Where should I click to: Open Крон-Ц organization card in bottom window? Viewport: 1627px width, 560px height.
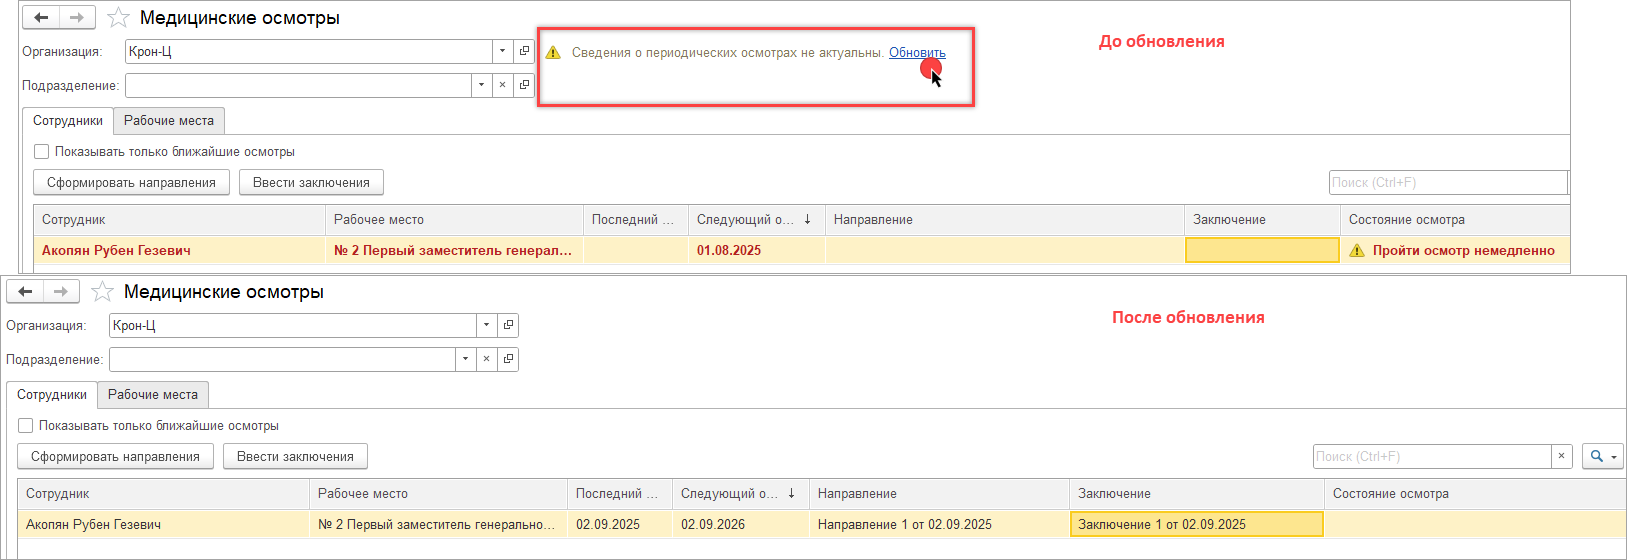tap(508, 325)
